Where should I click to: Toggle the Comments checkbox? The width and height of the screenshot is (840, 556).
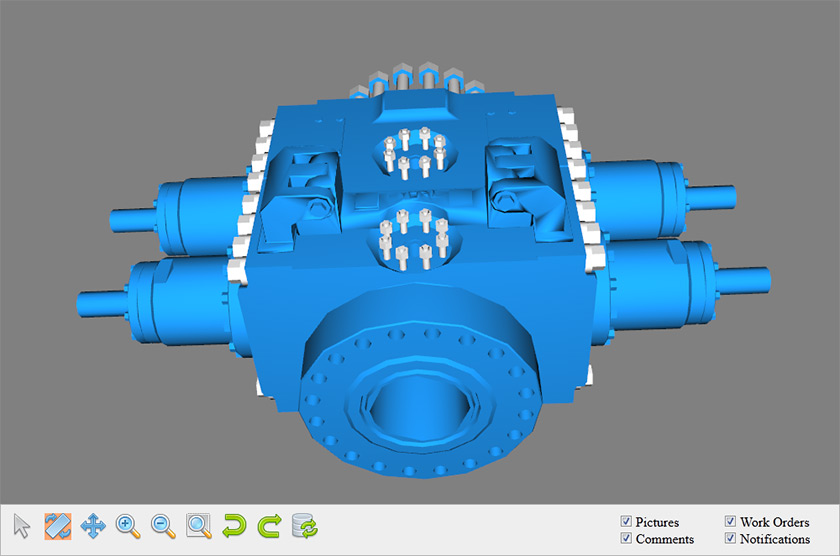tap(626, 538)
